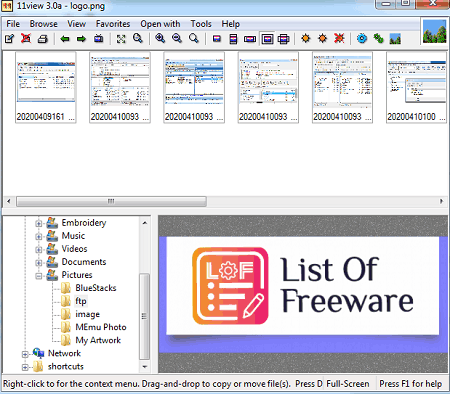Select the fit-to-height mode icon
Image resolution: width=450 pixels, height=394 pixels.
click(233, 39)
